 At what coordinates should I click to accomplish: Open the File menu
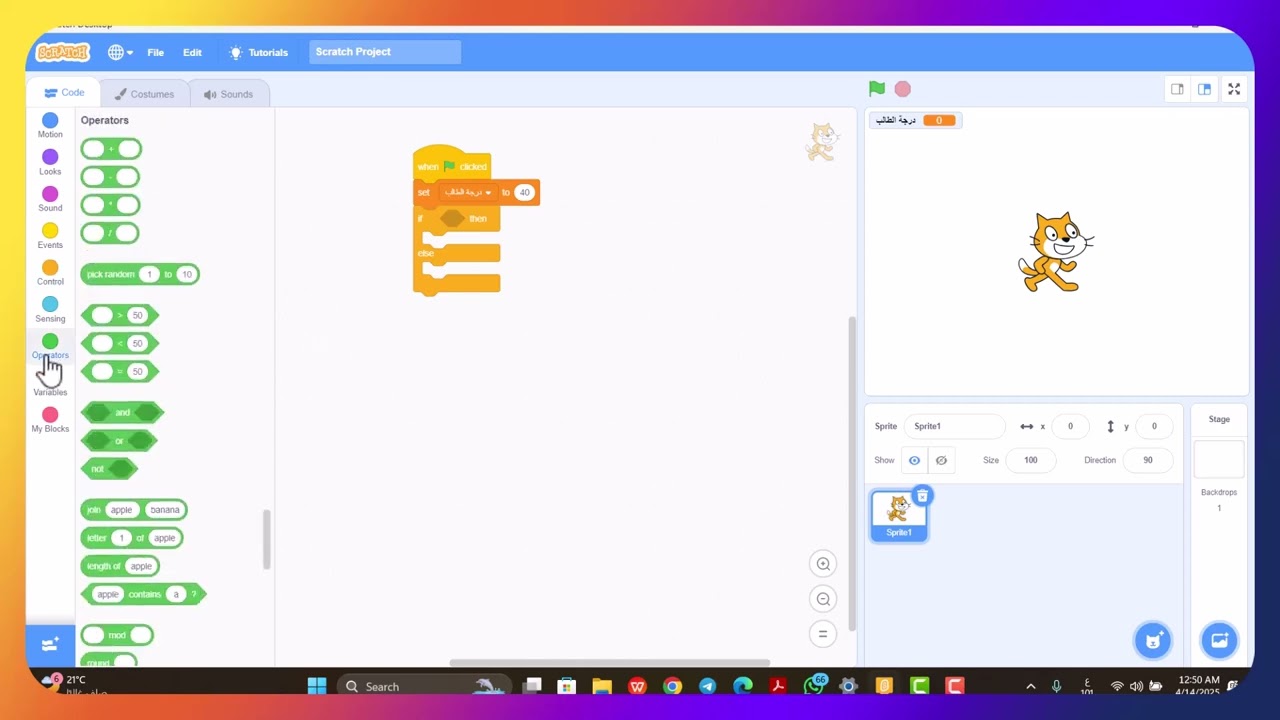[x=156, y=52]
